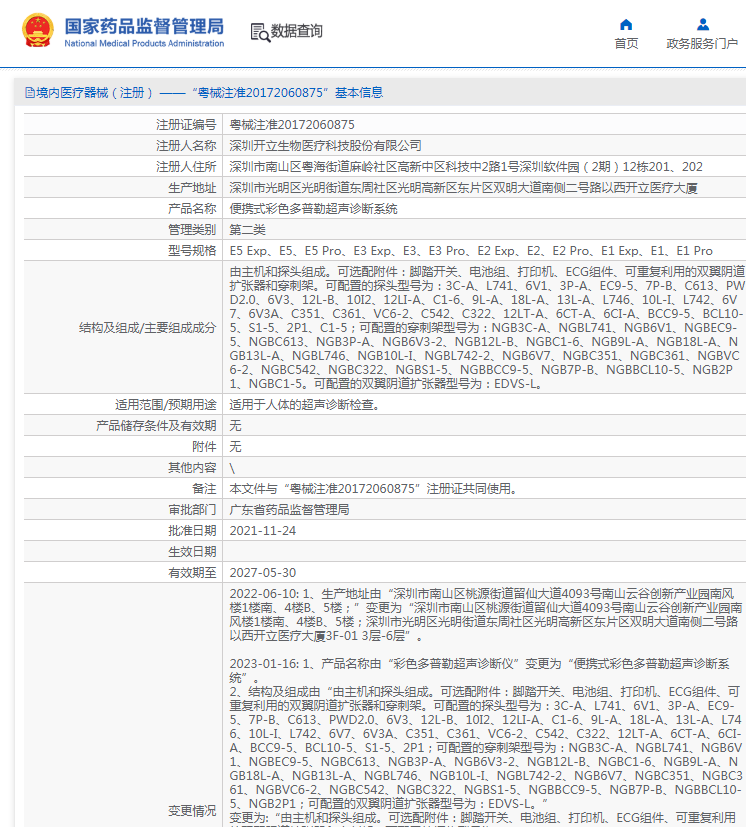Image resolution: width=746 pixels, height=827 pixels.
Task: Click the expiry date 2027-05-30
Action: coord(263,573)
